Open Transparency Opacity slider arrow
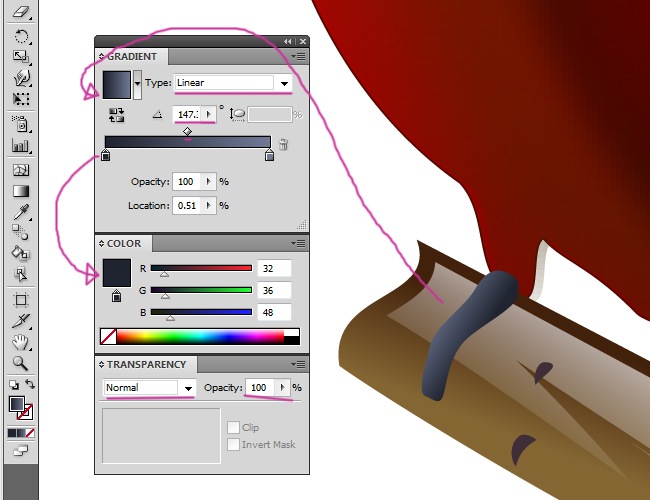The height and width of the screenshot is (500, 650). coord(283,388)
